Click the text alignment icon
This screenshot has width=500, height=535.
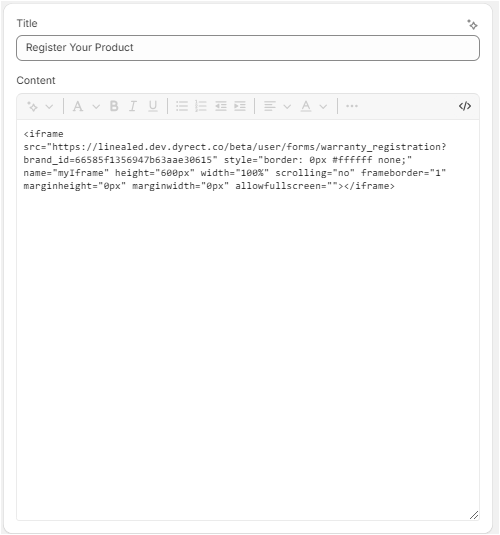click(x=270, y=106)
